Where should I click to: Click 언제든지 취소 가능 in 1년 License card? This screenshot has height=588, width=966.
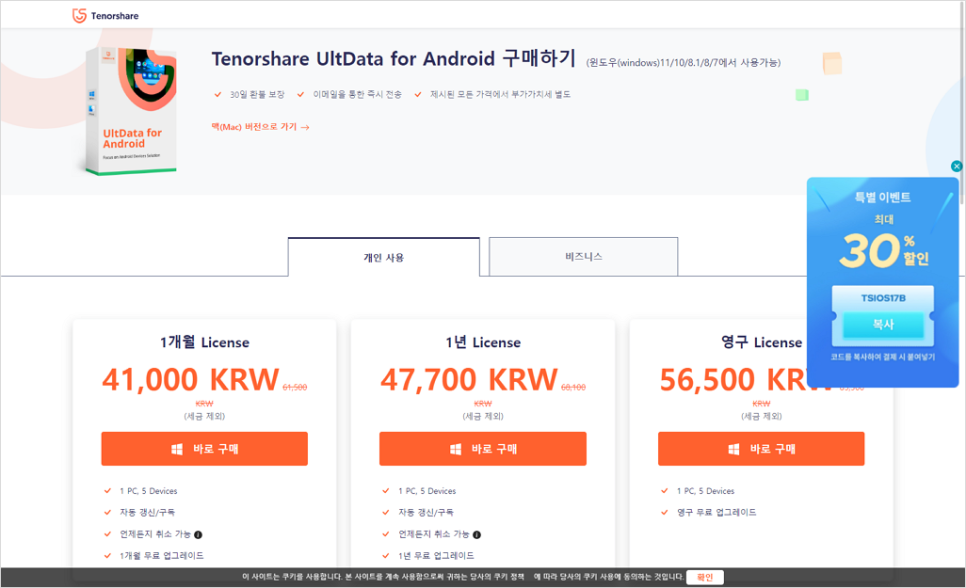(x=434, y=534)
